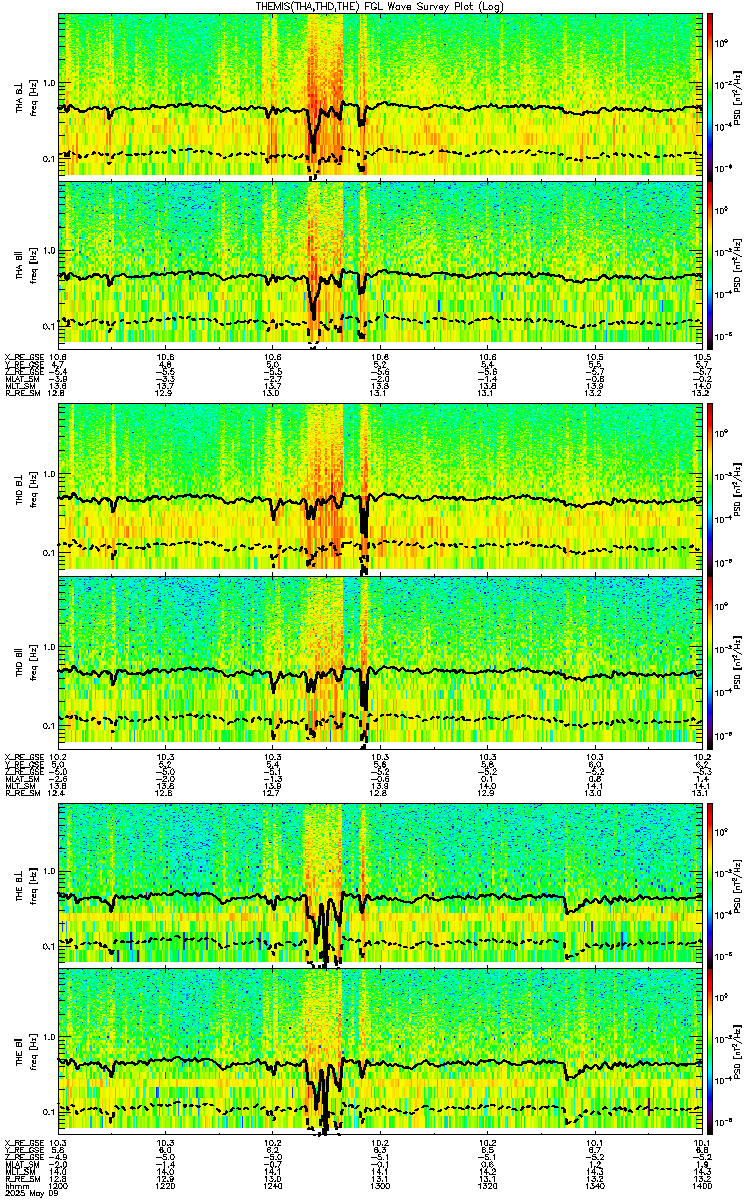Click the plot title THEMIS FGL Wave Survey Plot
This screenshot has width=750, height=1200.
pos(379,6)
